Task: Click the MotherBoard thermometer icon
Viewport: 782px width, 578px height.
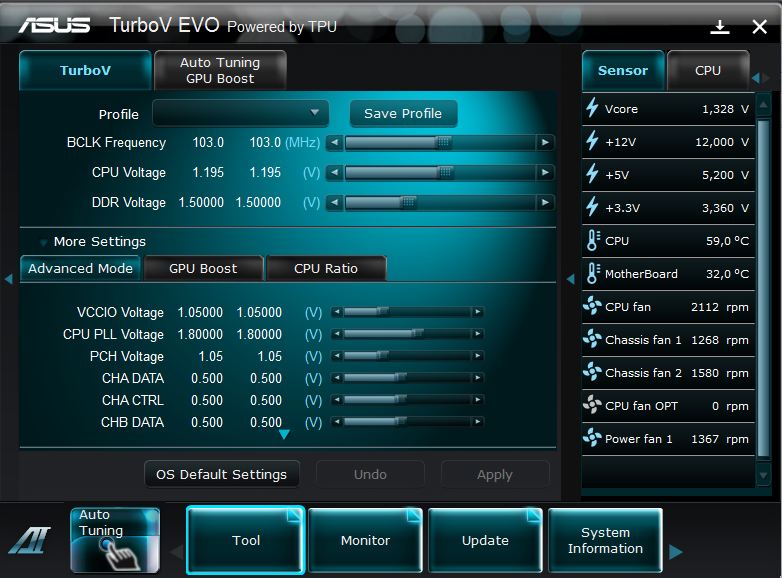Action: 592,273
